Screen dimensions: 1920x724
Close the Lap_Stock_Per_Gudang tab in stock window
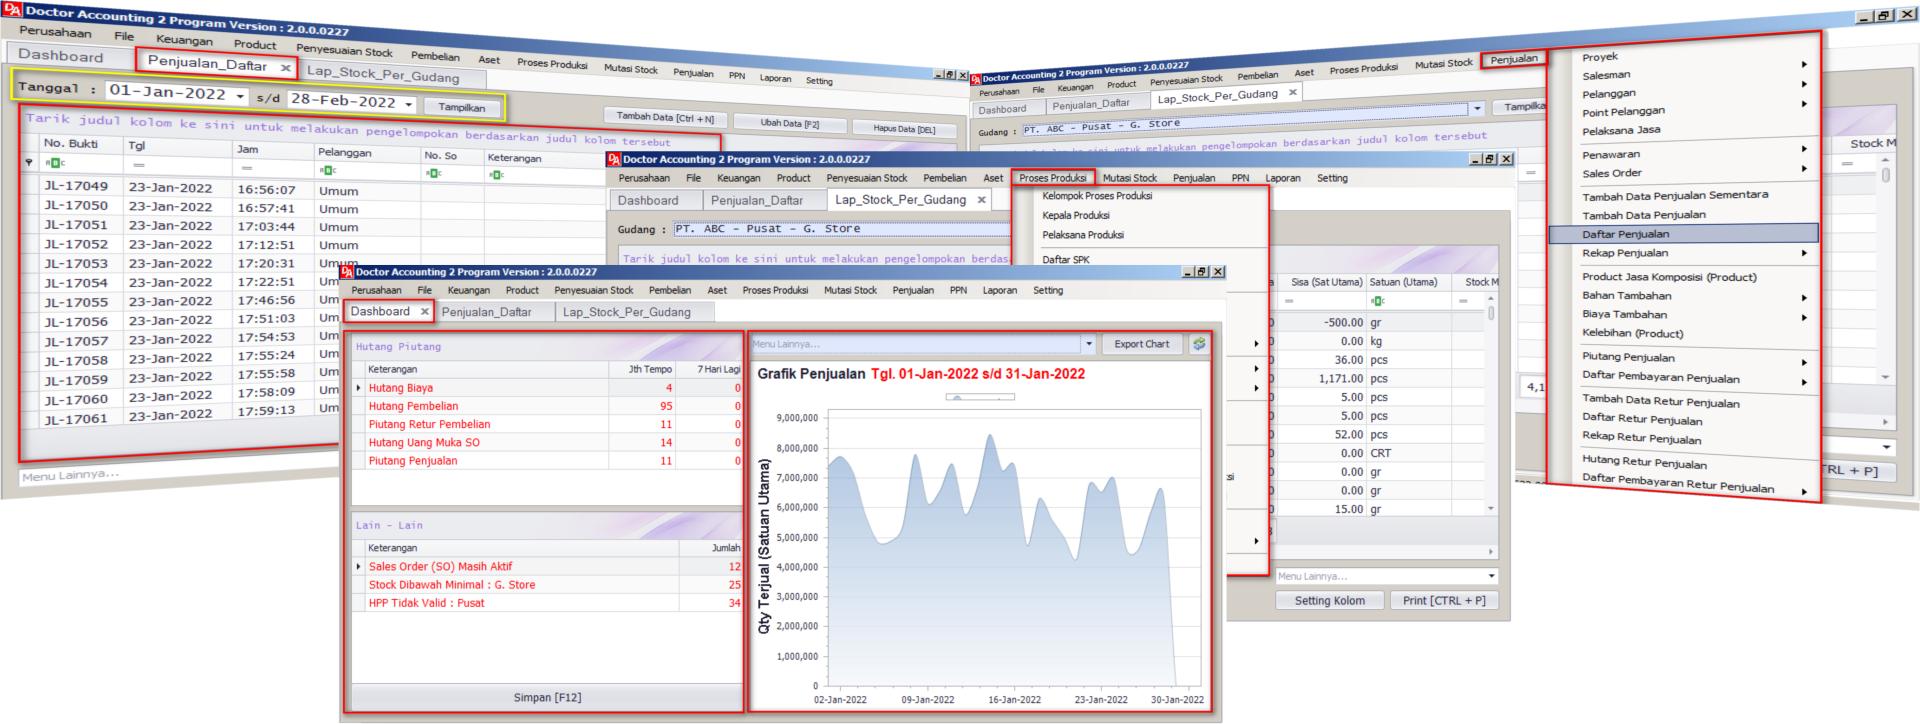[x=981, y=200]
